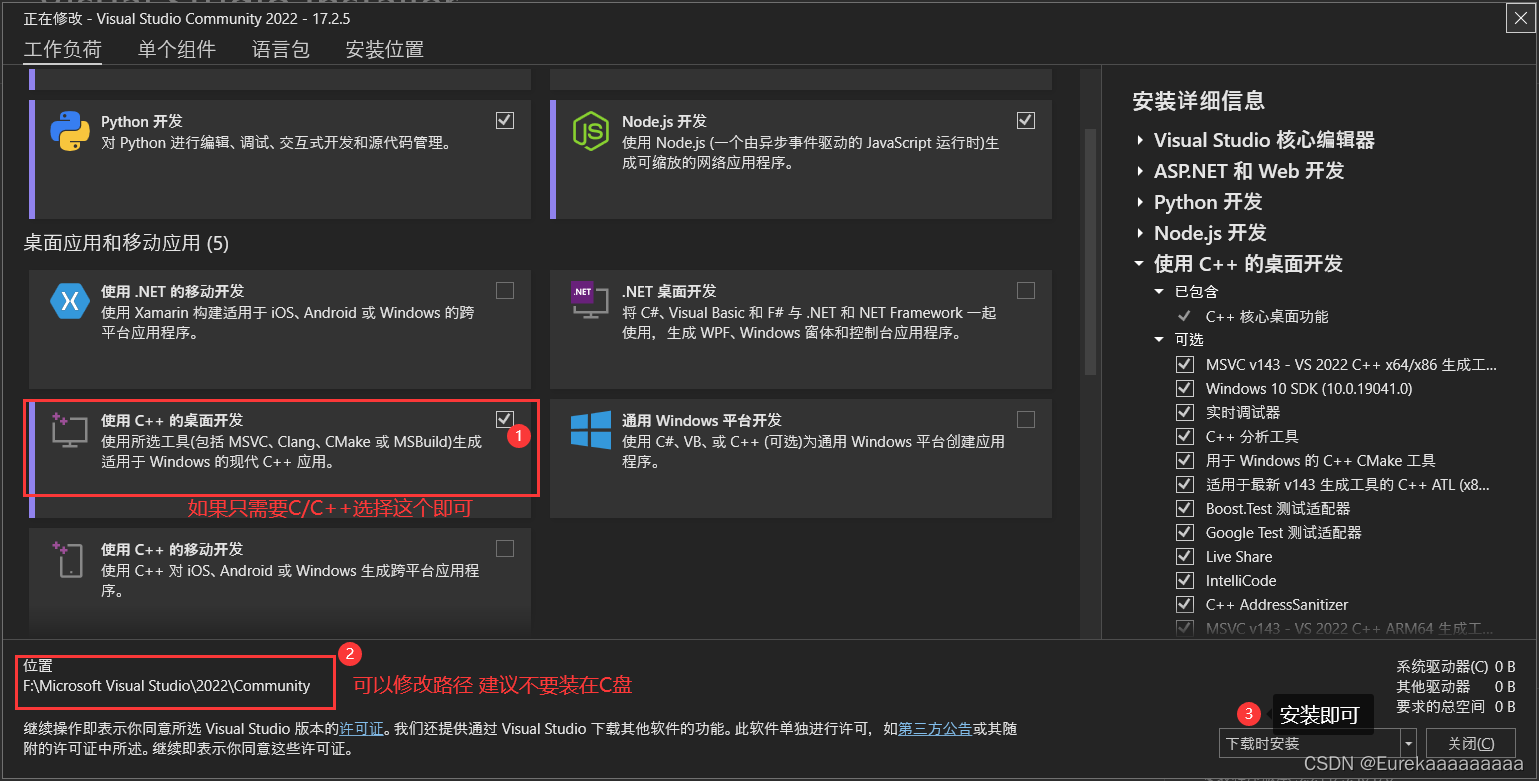Collapse 使用 C++ 的桌面开发 details
The image size is (1539, 781).
coord(1139,264)
